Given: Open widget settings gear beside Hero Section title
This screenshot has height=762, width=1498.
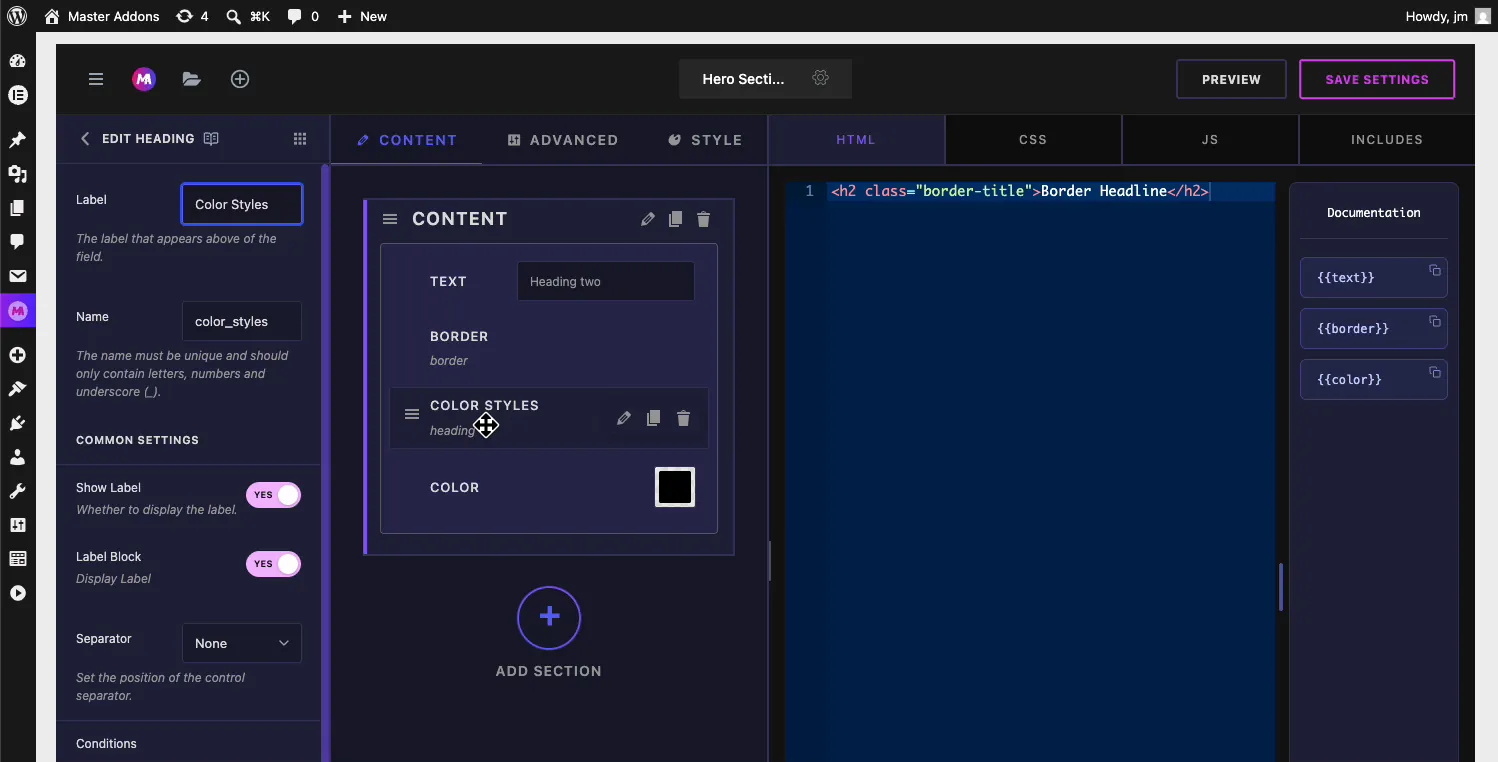Looking at the screenshot, I should (x=821, y=78).
